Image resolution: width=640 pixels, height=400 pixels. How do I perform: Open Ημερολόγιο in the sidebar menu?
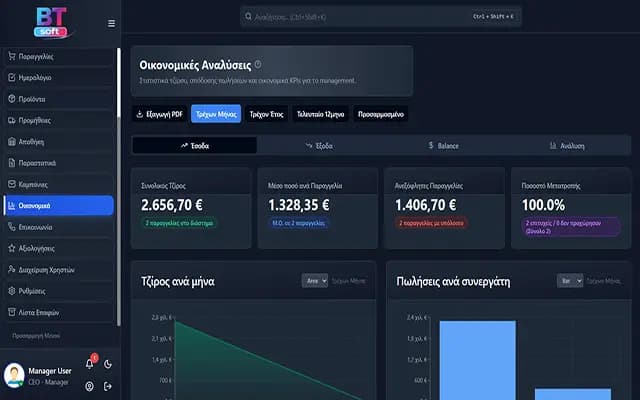point(58,78)
